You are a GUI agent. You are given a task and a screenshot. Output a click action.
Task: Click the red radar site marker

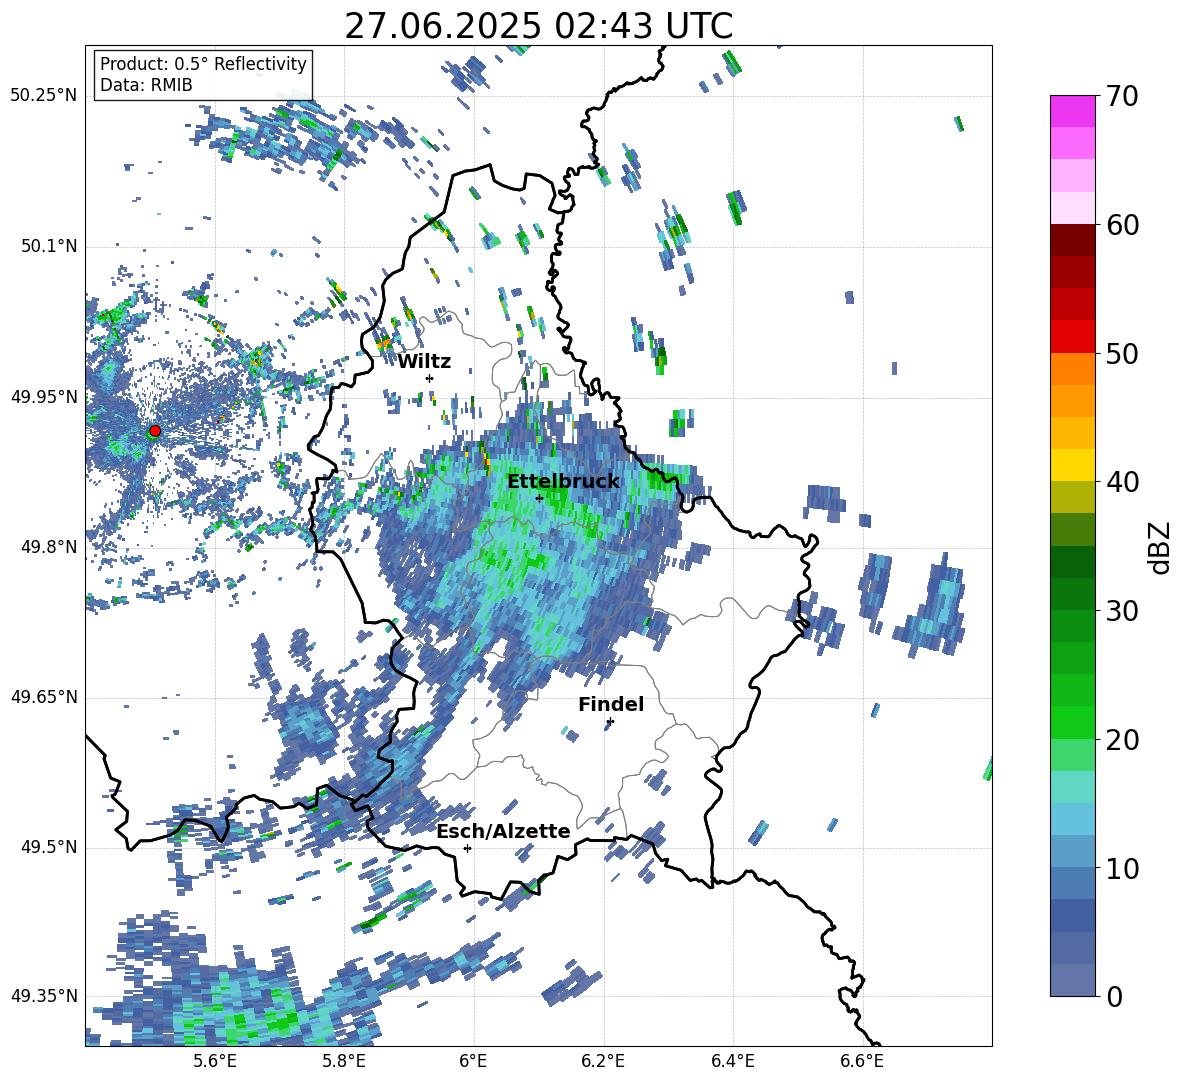pyautogui.click(x=155, y=430)
